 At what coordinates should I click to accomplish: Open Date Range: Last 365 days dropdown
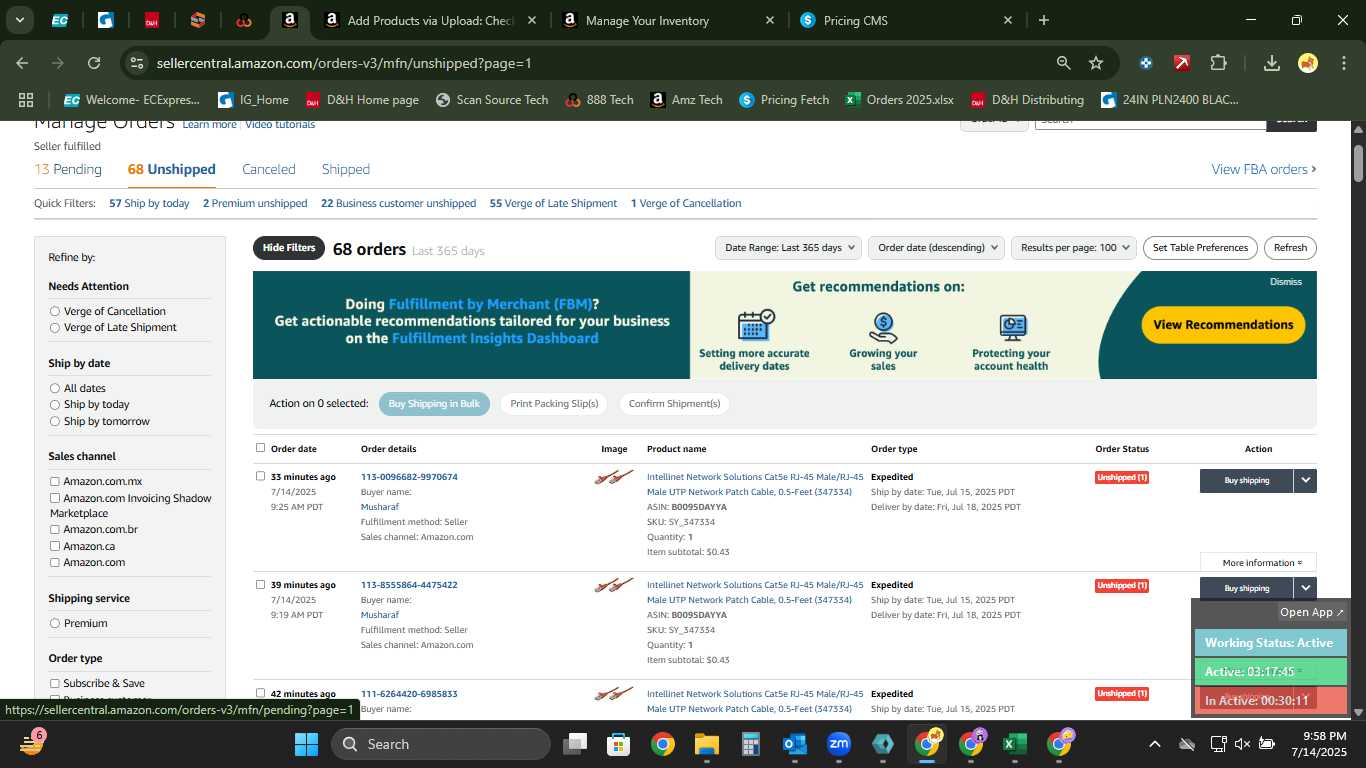[790, 247]
